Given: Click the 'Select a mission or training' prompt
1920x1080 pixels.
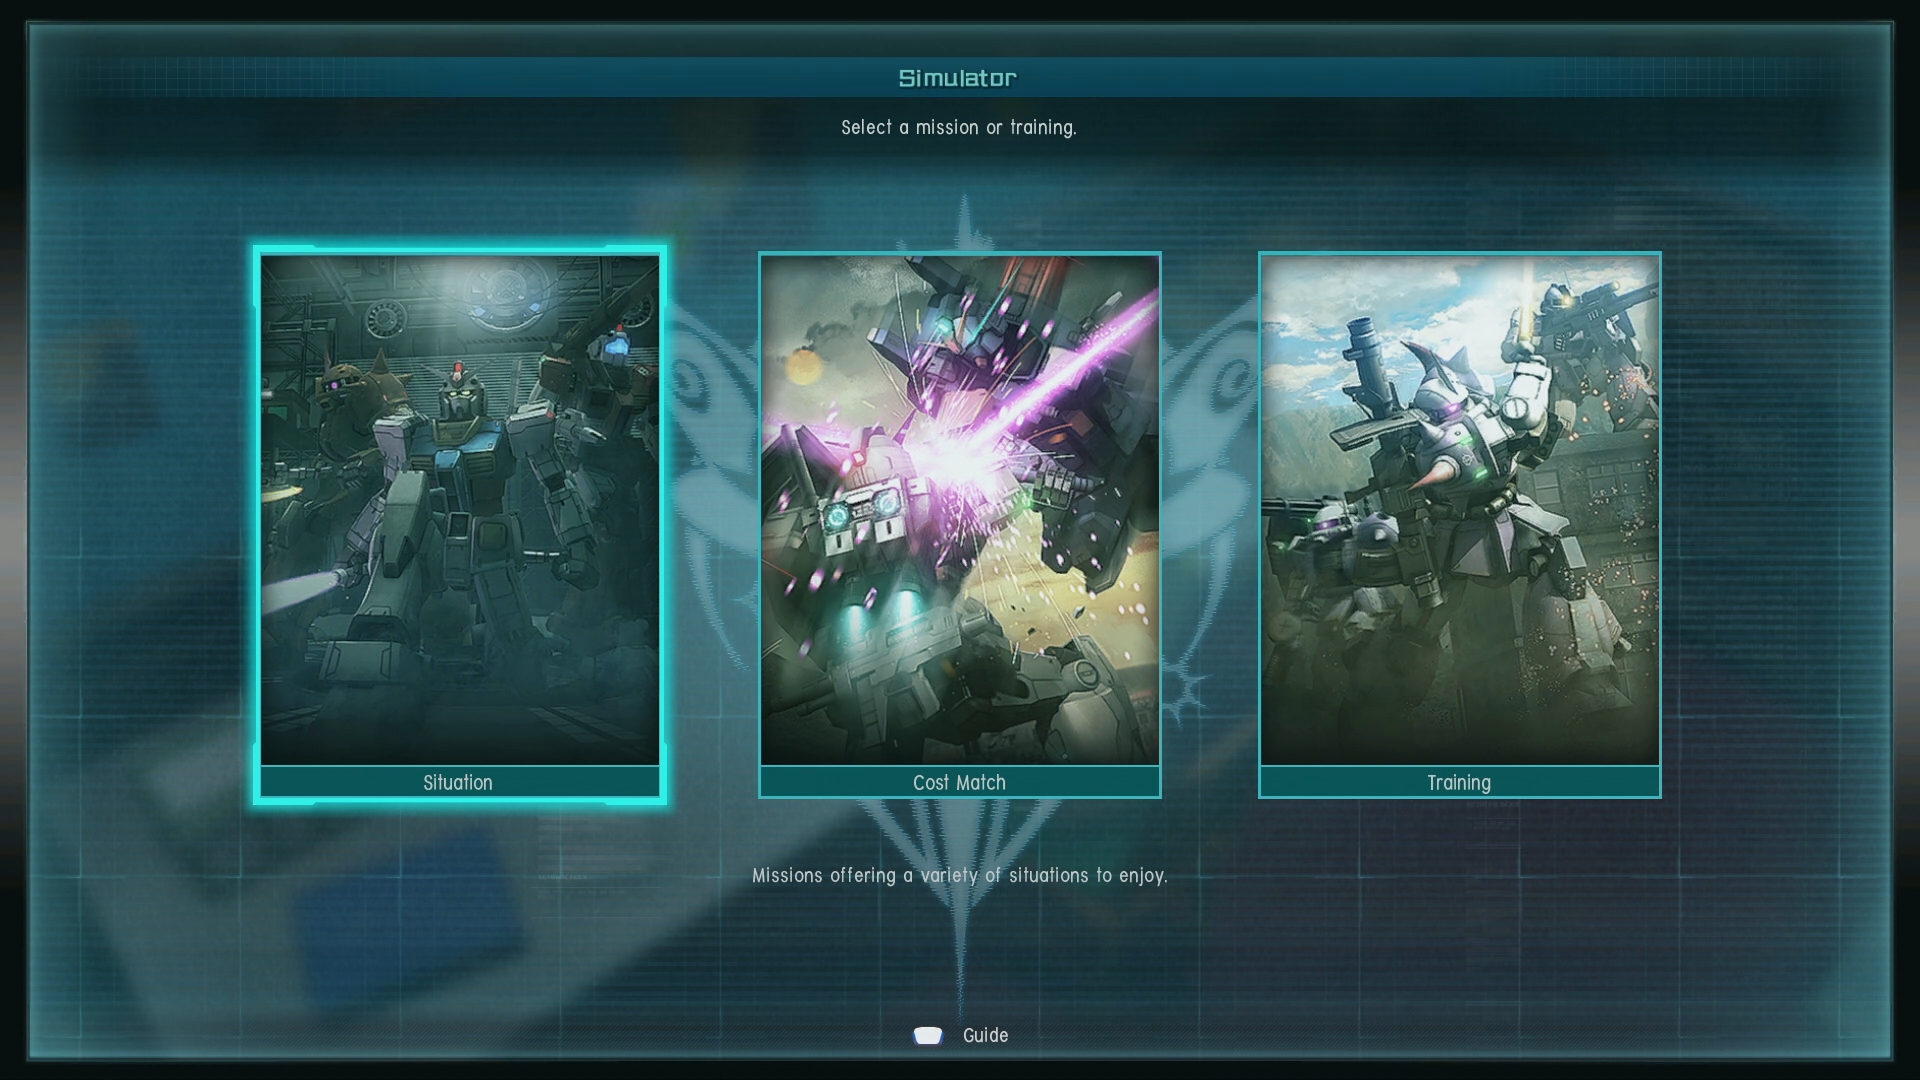Looking at the screenshot, I should (958, 127).
